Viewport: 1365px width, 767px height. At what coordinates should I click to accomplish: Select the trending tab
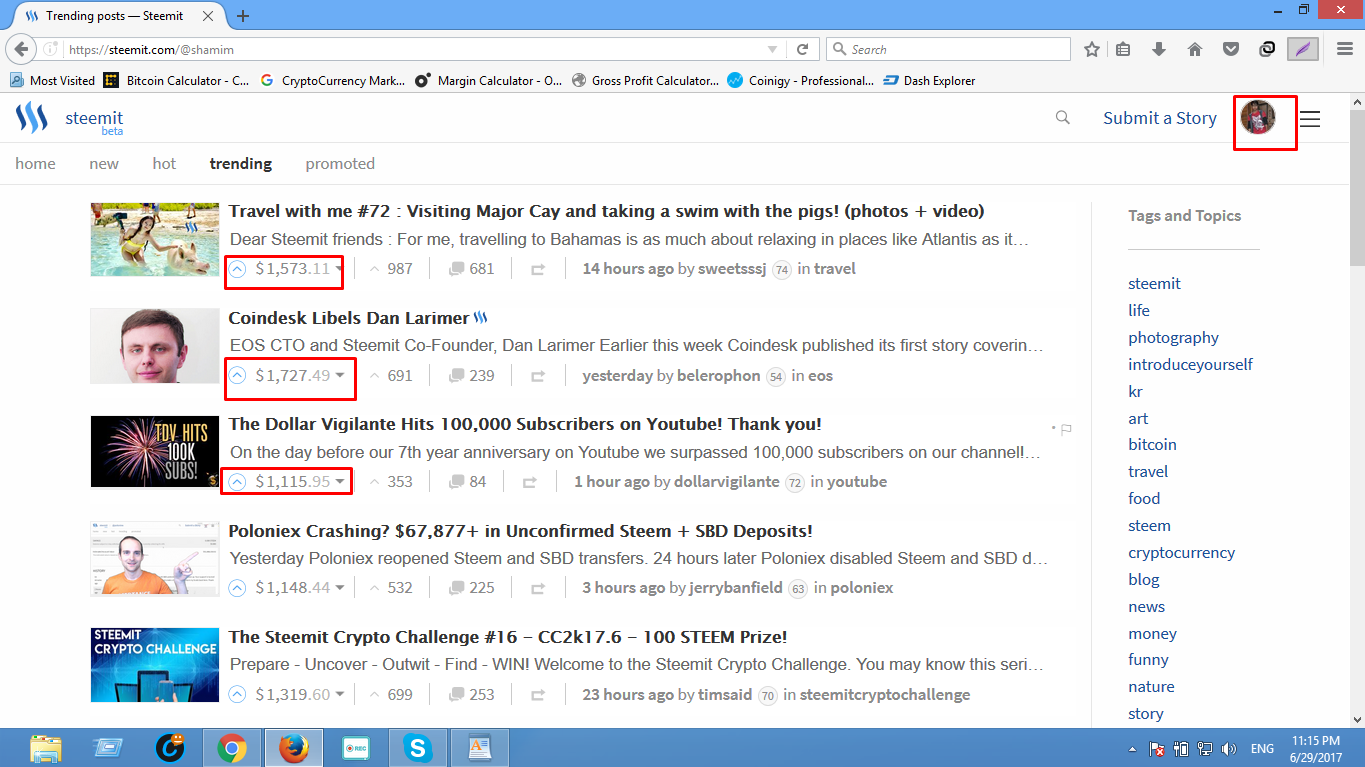coord(241,163)
